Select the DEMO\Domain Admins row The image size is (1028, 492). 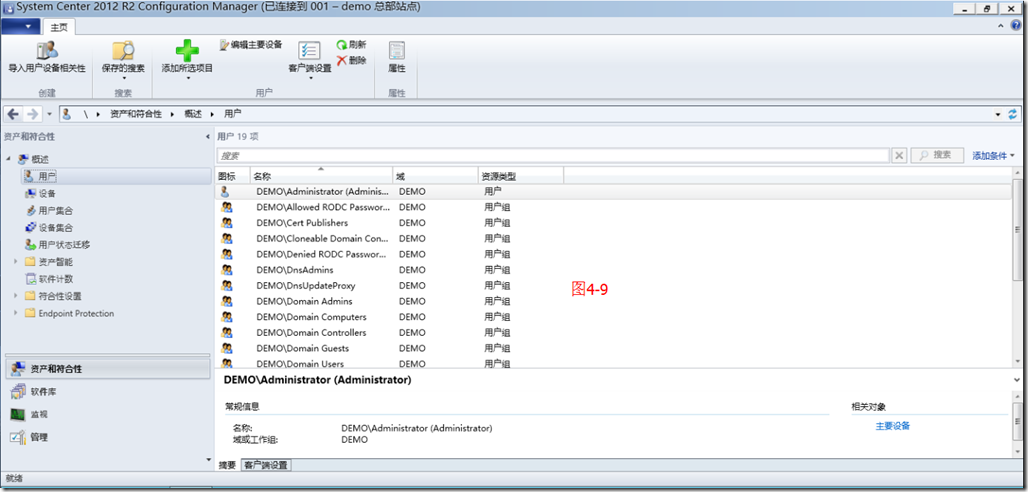[614, 301]
